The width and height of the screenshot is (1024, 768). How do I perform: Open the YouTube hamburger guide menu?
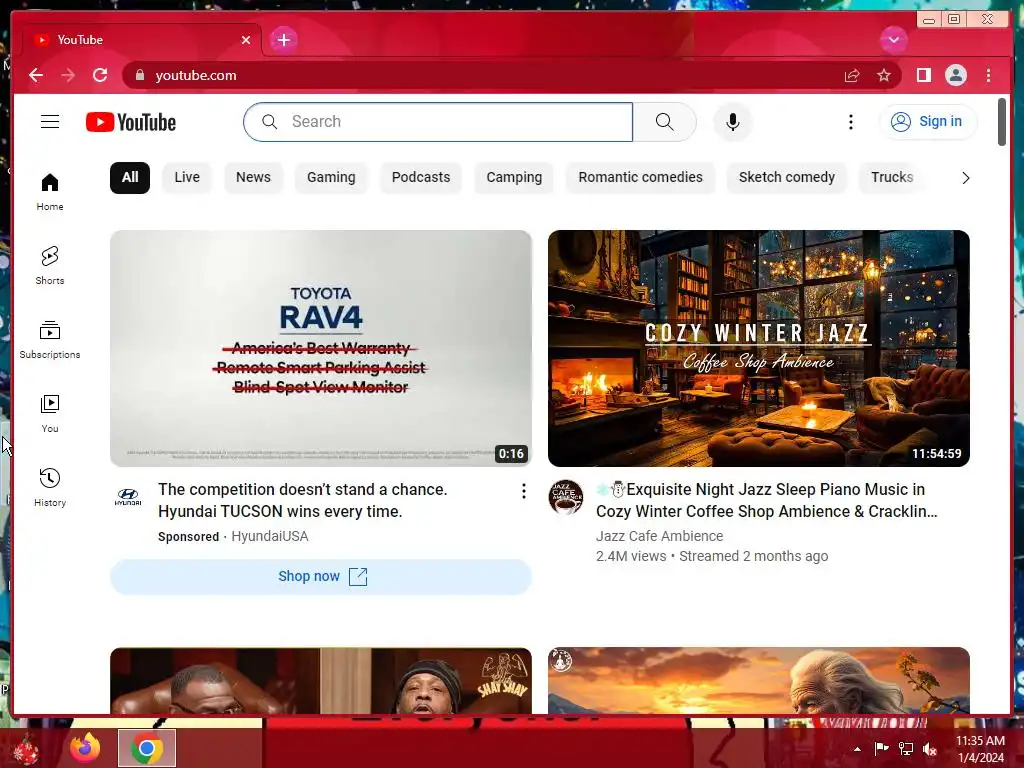click(50, 121)
